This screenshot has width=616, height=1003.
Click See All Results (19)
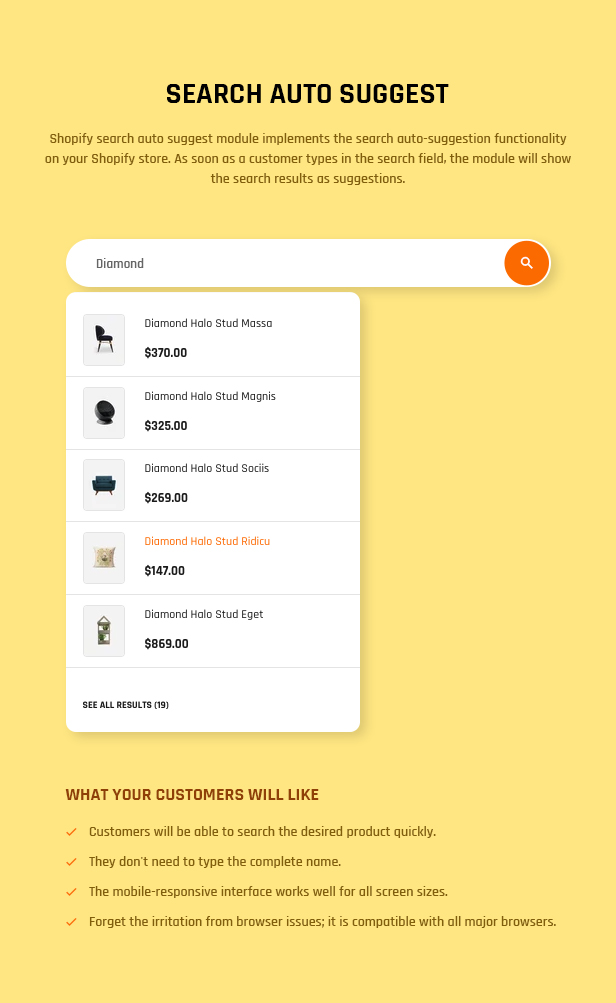(x=125, y=705)
